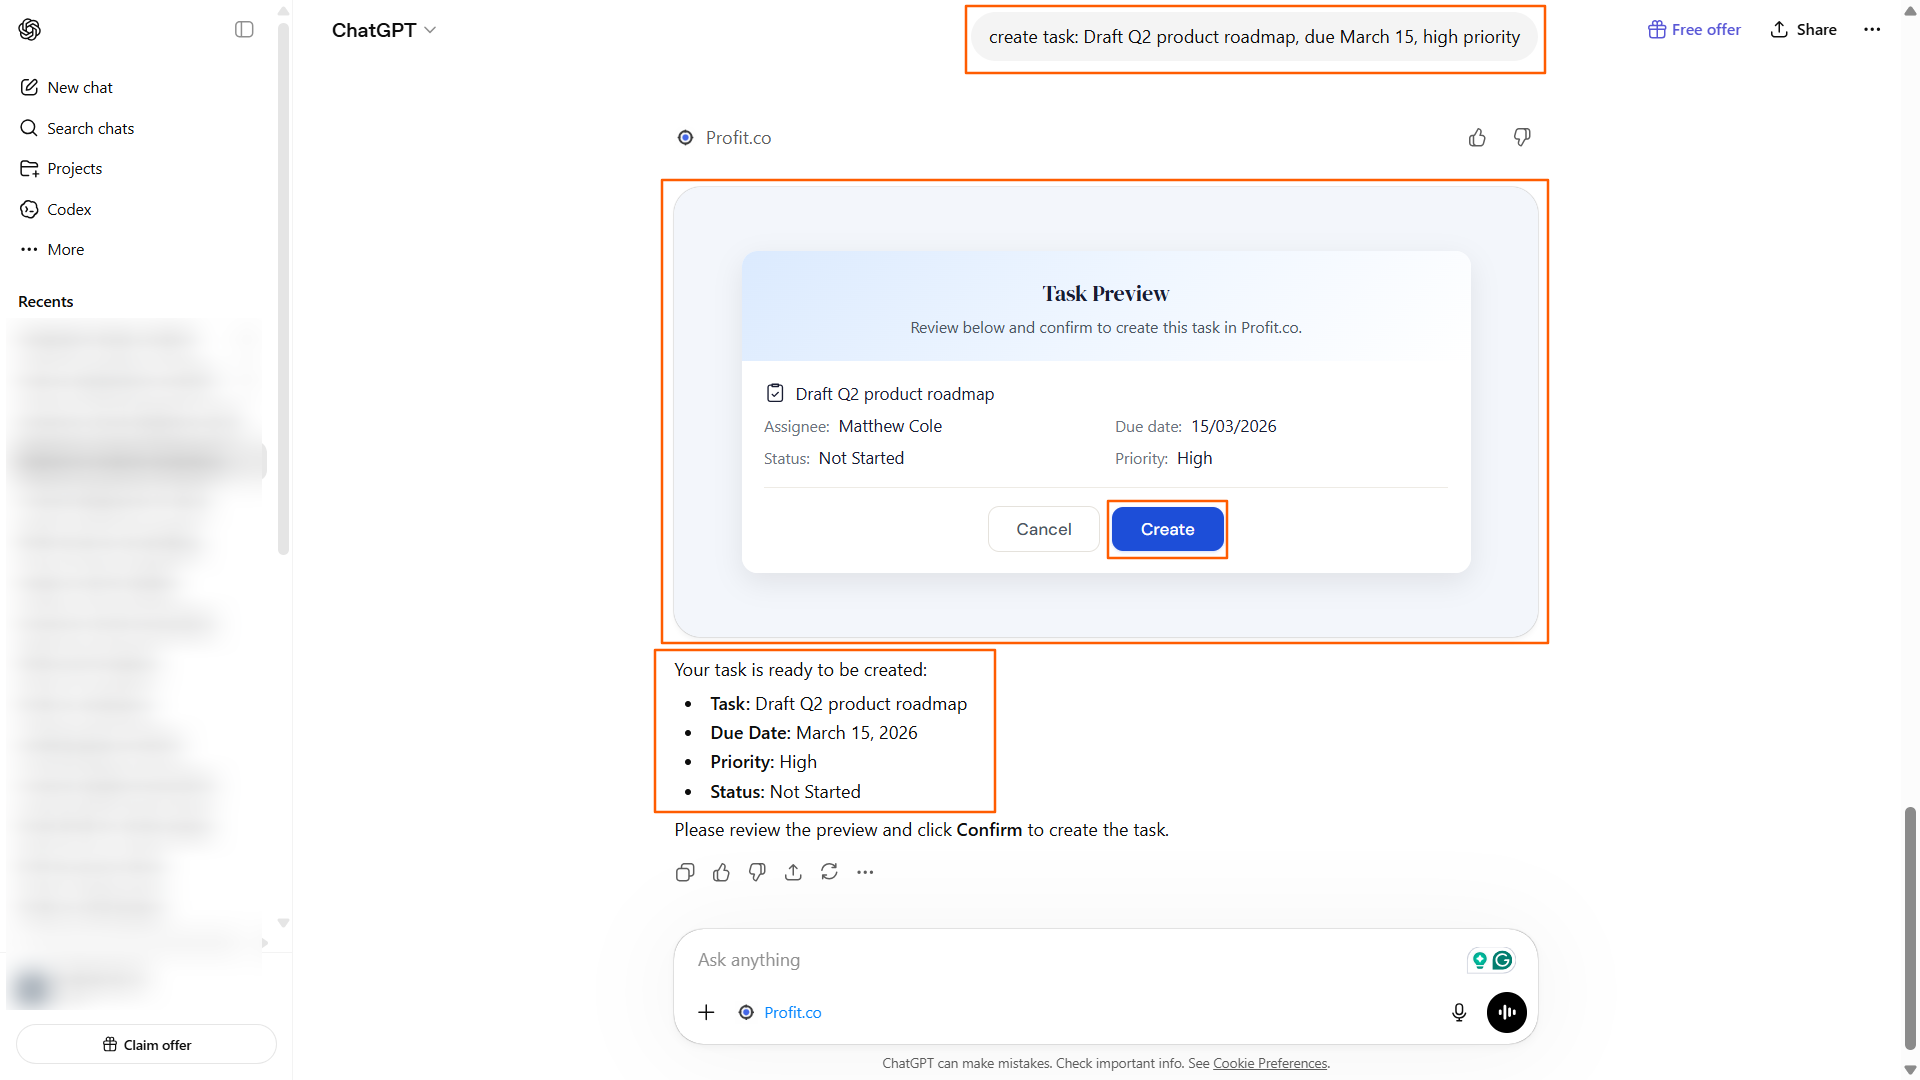Start a New chat
The width and height of the screenshot is (1920, 1080).
point(80,87)
